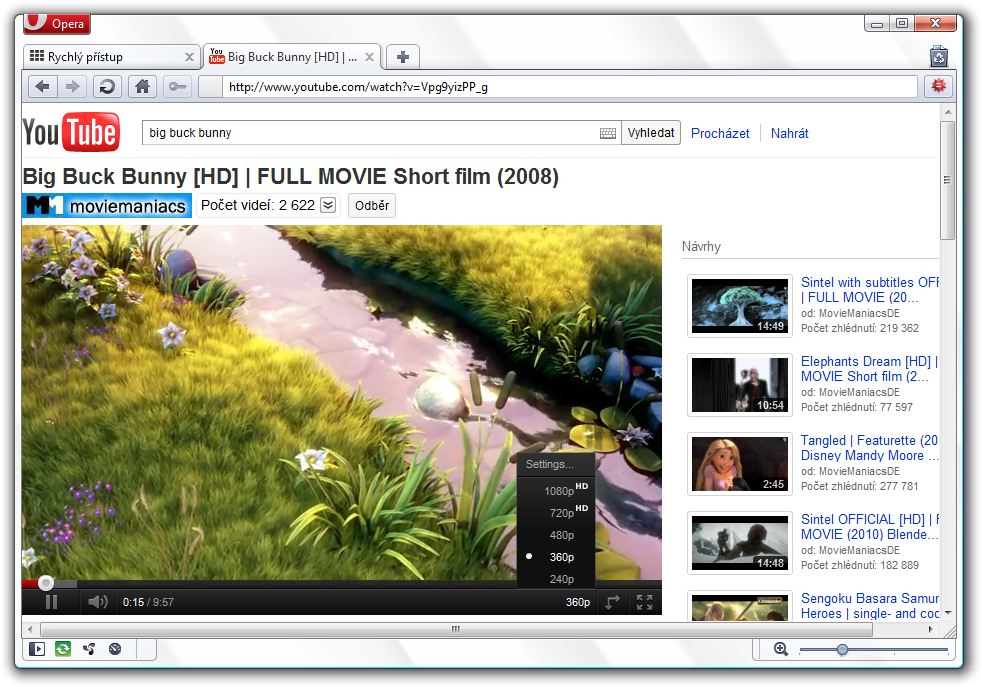Viewport: 982px width, 687px height.
Task: Click the horizontal page scrollbar thumb
Action: 456,629
